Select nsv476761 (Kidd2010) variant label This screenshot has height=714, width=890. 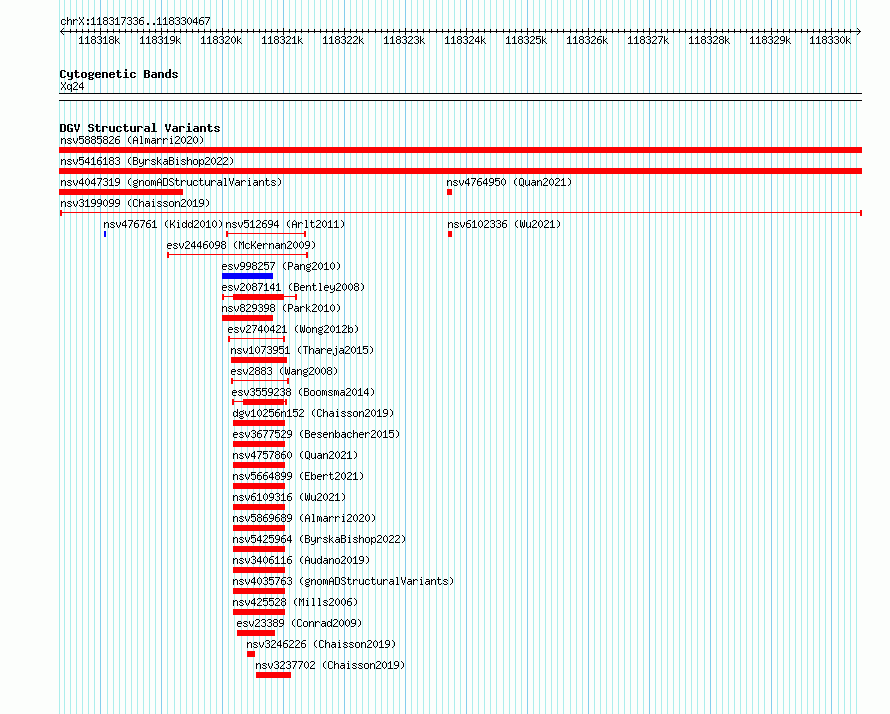click(163, 224)
